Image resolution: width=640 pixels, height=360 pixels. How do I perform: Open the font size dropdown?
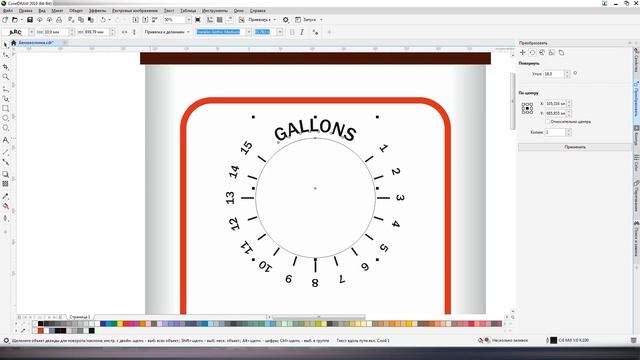point(280,32)
